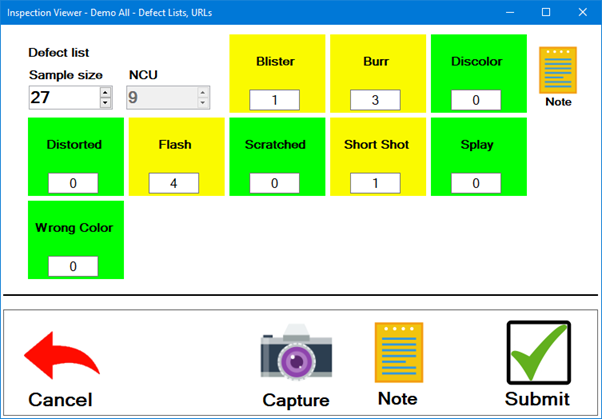Click the Splay defect count field
Viewport: 602px width, 419px height.
(476, 183)
